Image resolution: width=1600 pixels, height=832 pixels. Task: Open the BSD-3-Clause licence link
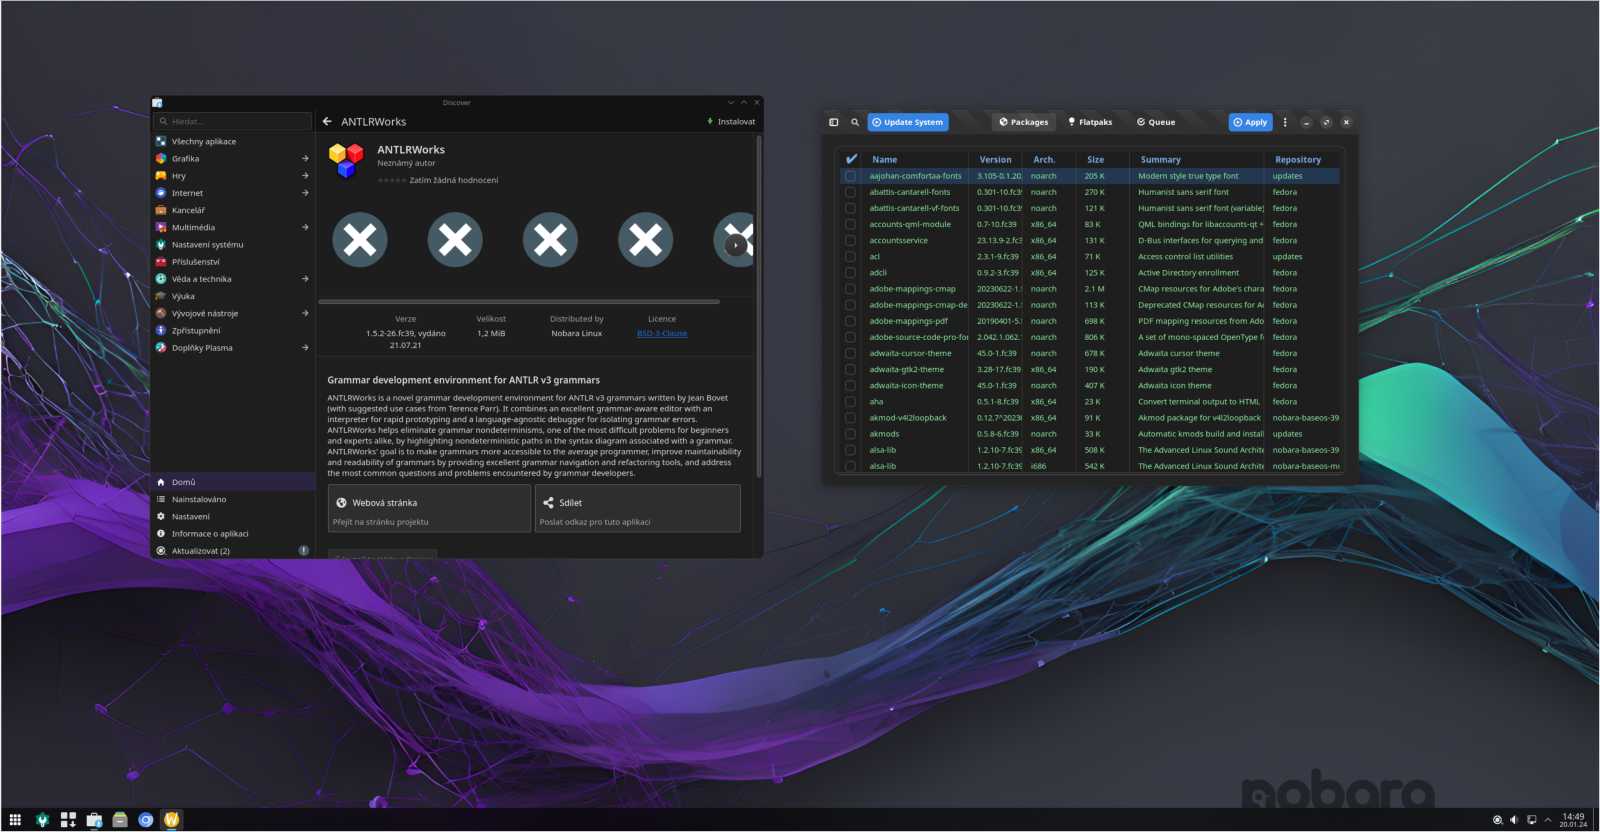click(x=662, y=333)
